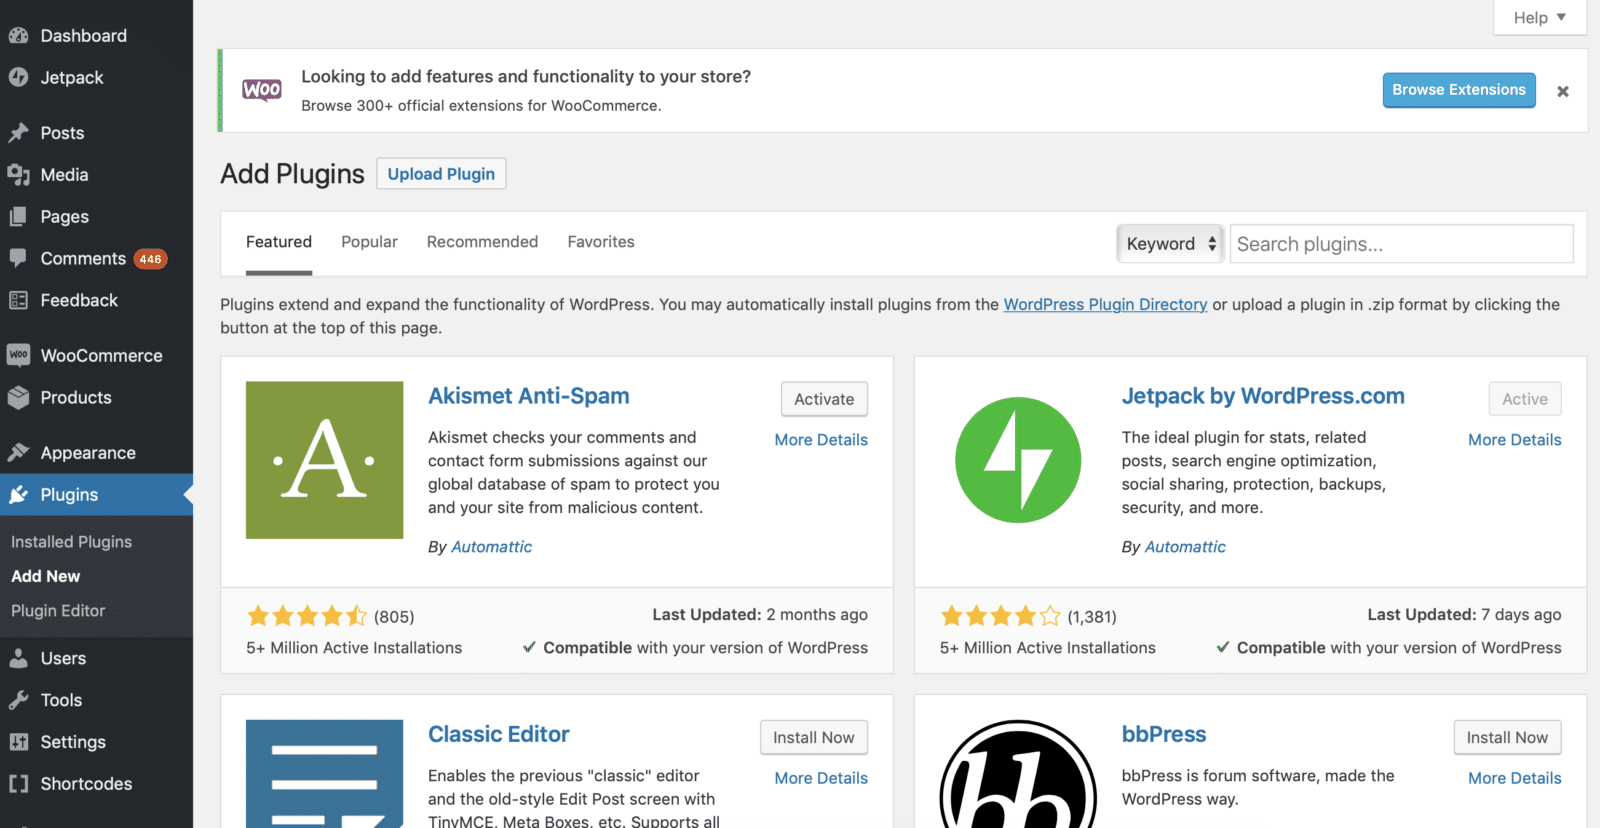
Task: Open the Favorites plugins tab
Action: tap(600, 242)
